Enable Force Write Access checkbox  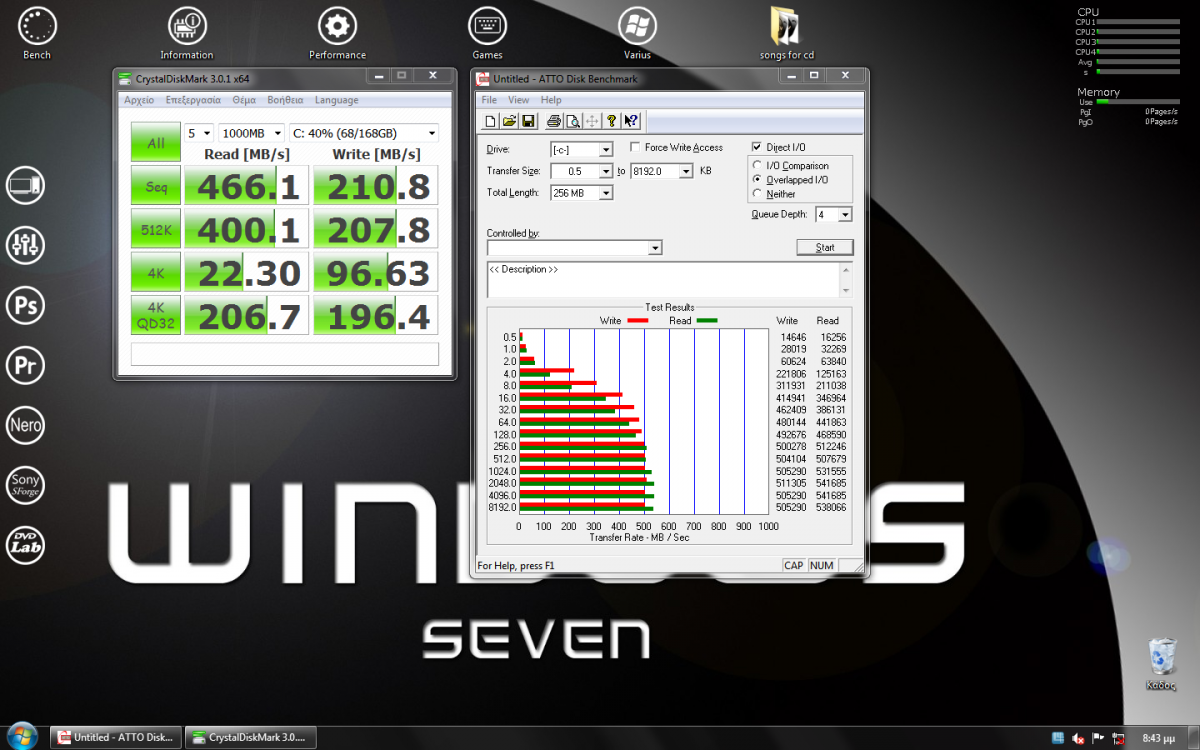(x=635, y=148)
